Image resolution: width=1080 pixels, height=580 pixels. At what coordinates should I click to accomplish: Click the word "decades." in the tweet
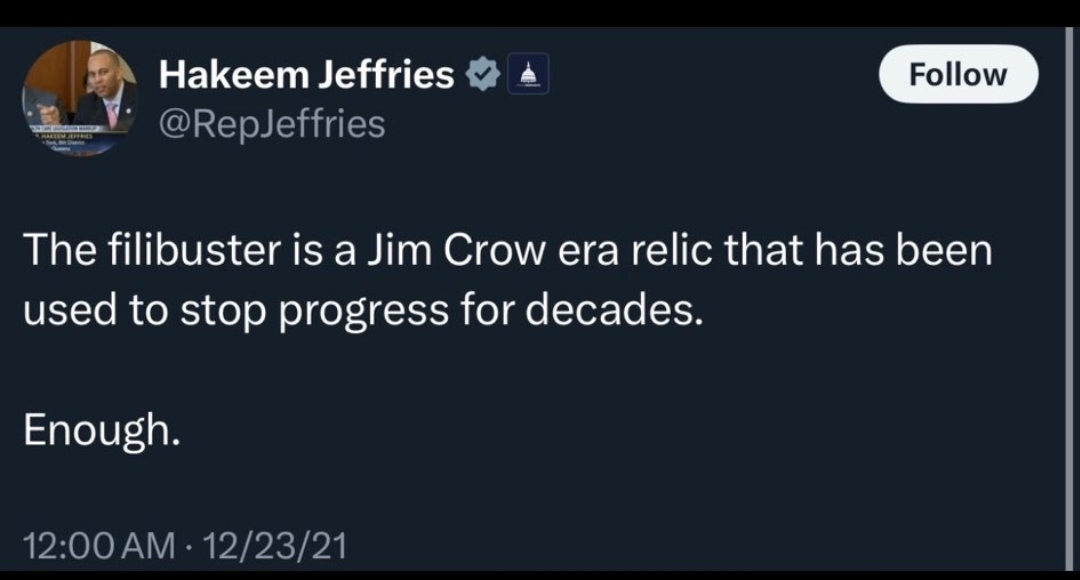tap(615, 309)
